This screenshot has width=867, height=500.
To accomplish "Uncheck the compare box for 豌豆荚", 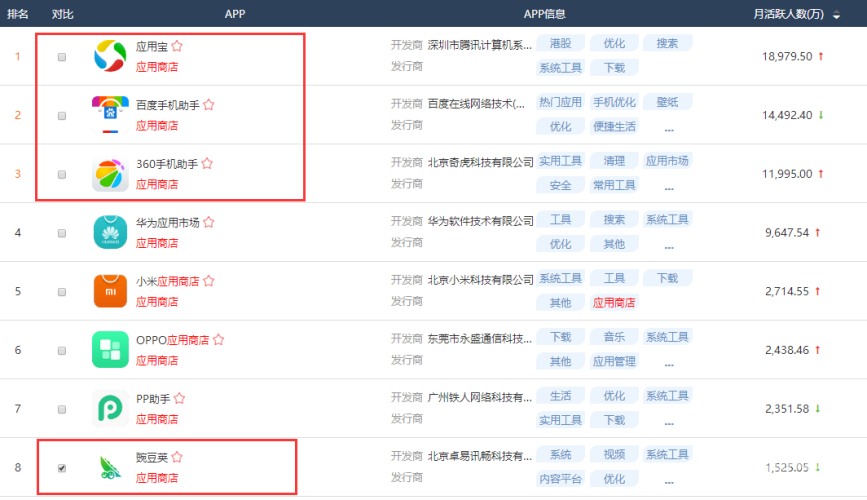I will (x=62, y=468).
